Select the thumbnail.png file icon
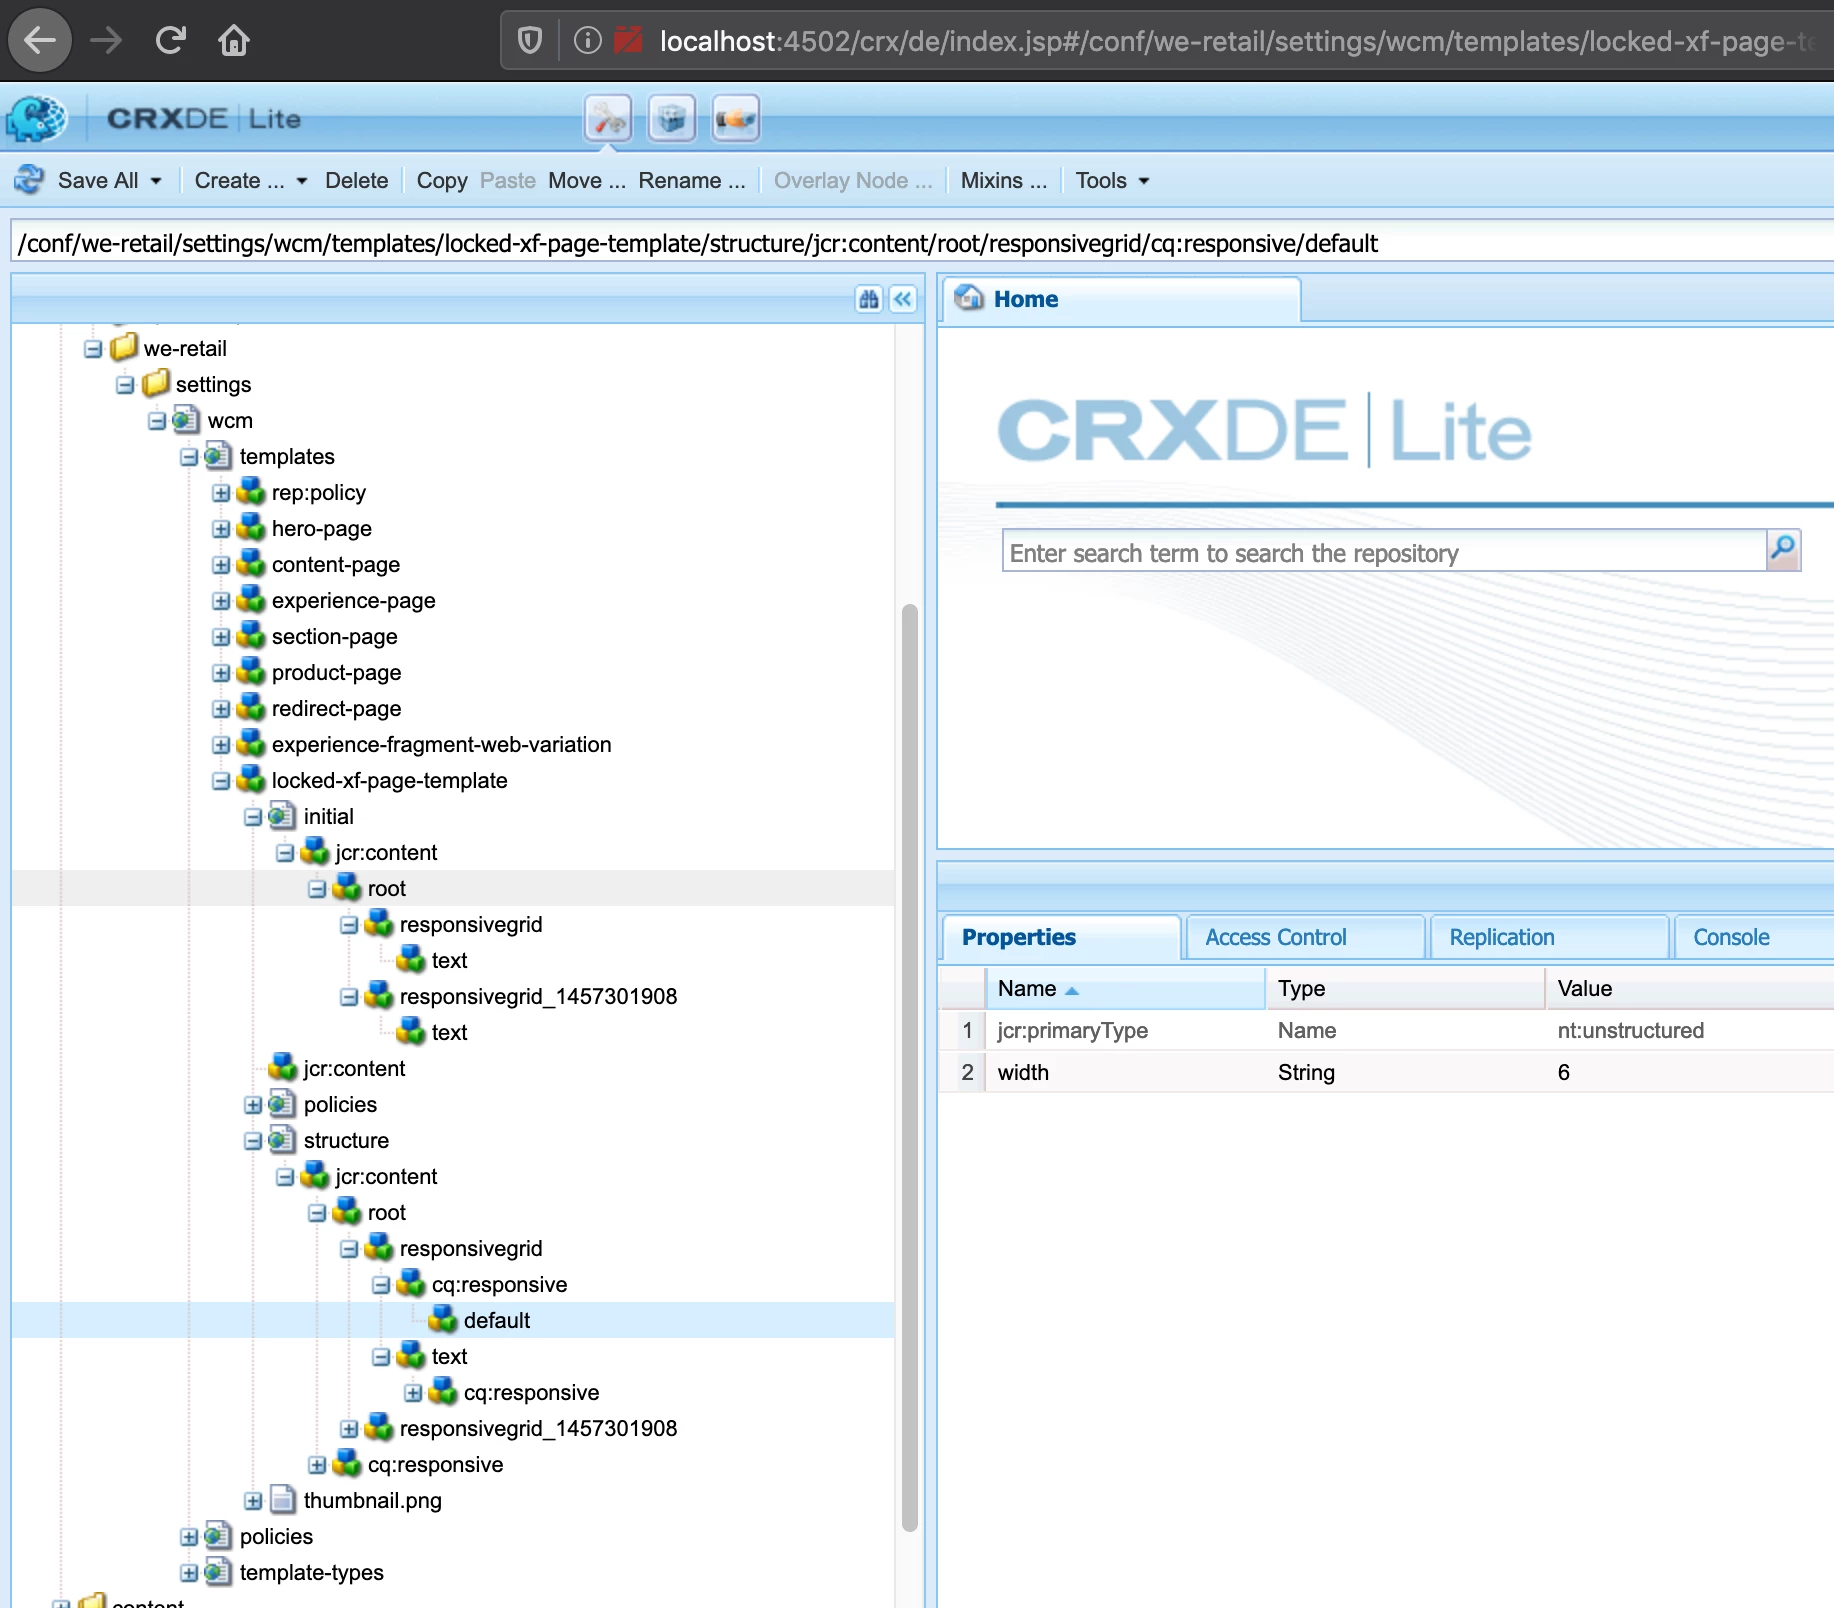This screenshot has height=1608, width=1834. tap(283, 1499)
